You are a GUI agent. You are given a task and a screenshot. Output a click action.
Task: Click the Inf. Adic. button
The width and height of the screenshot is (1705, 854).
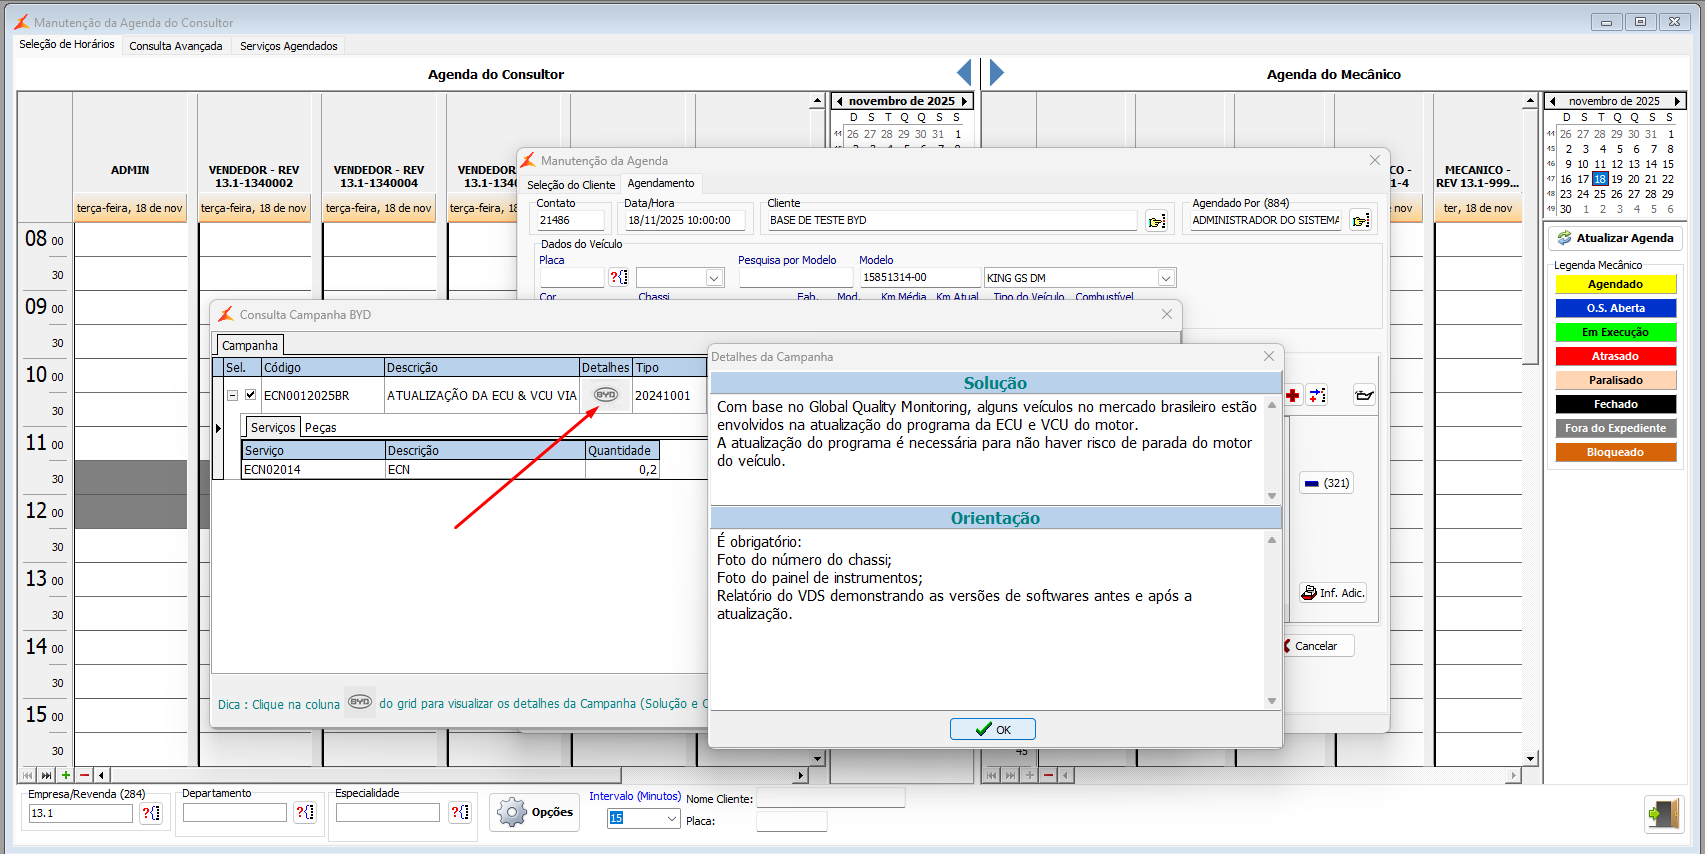1334,593
